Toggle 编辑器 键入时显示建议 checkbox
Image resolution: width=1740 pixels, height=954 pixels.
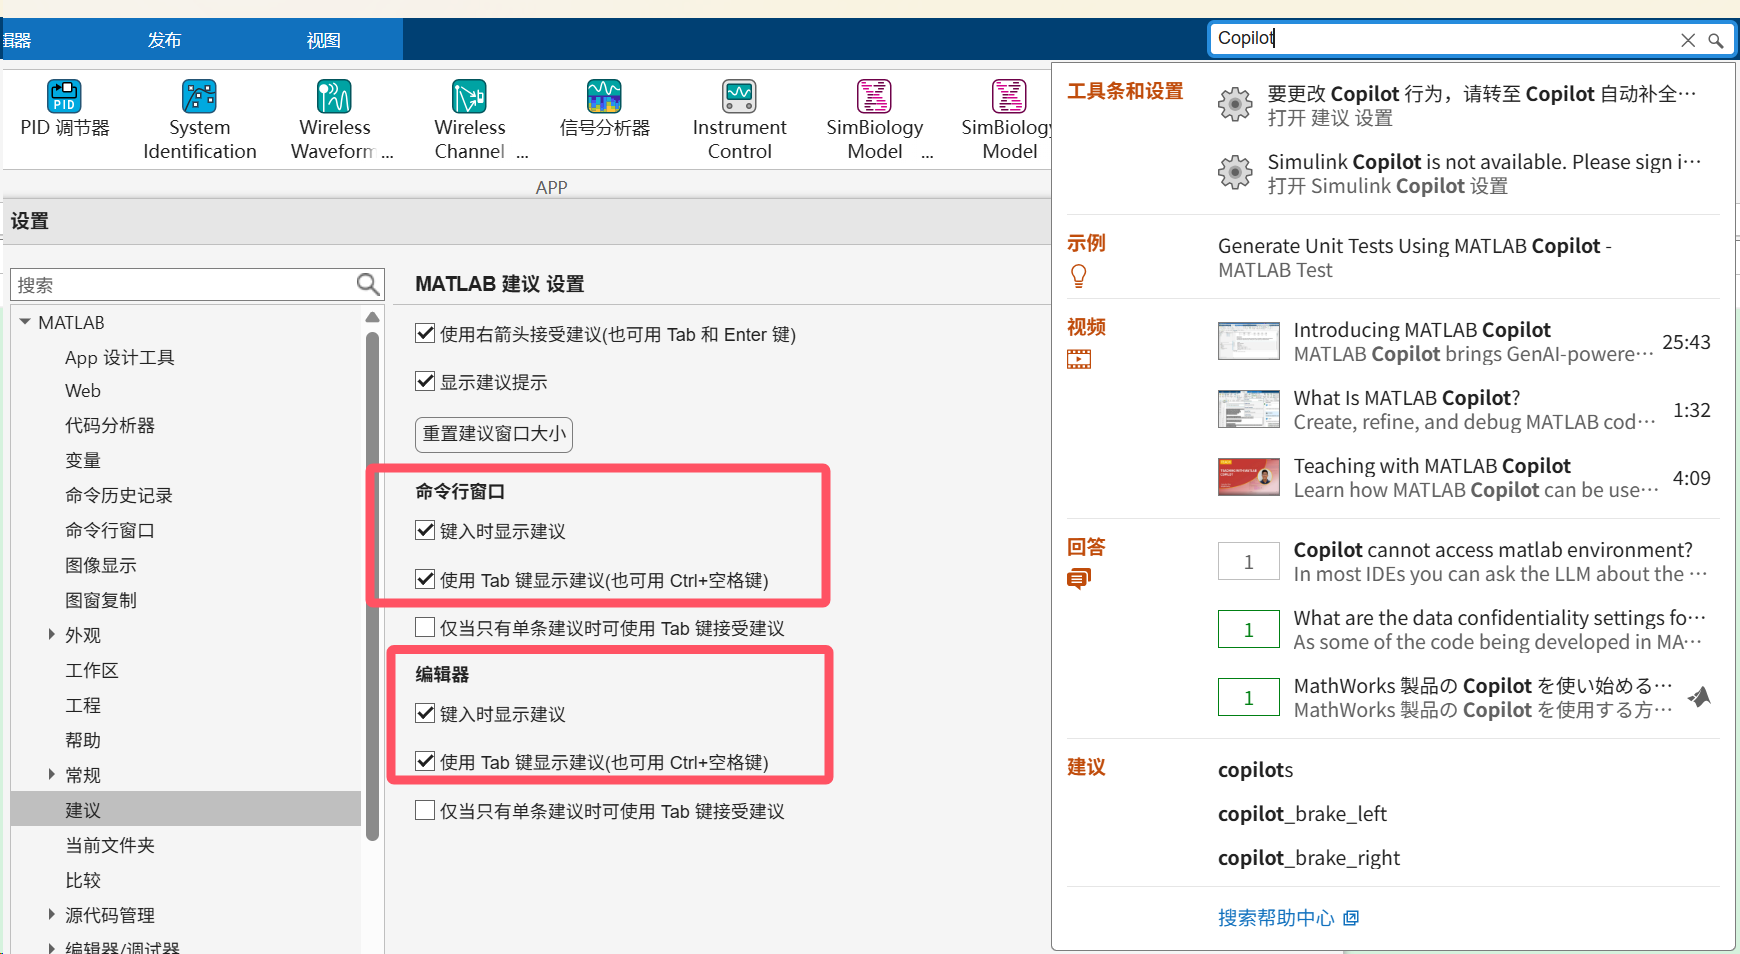coord(425,713)
